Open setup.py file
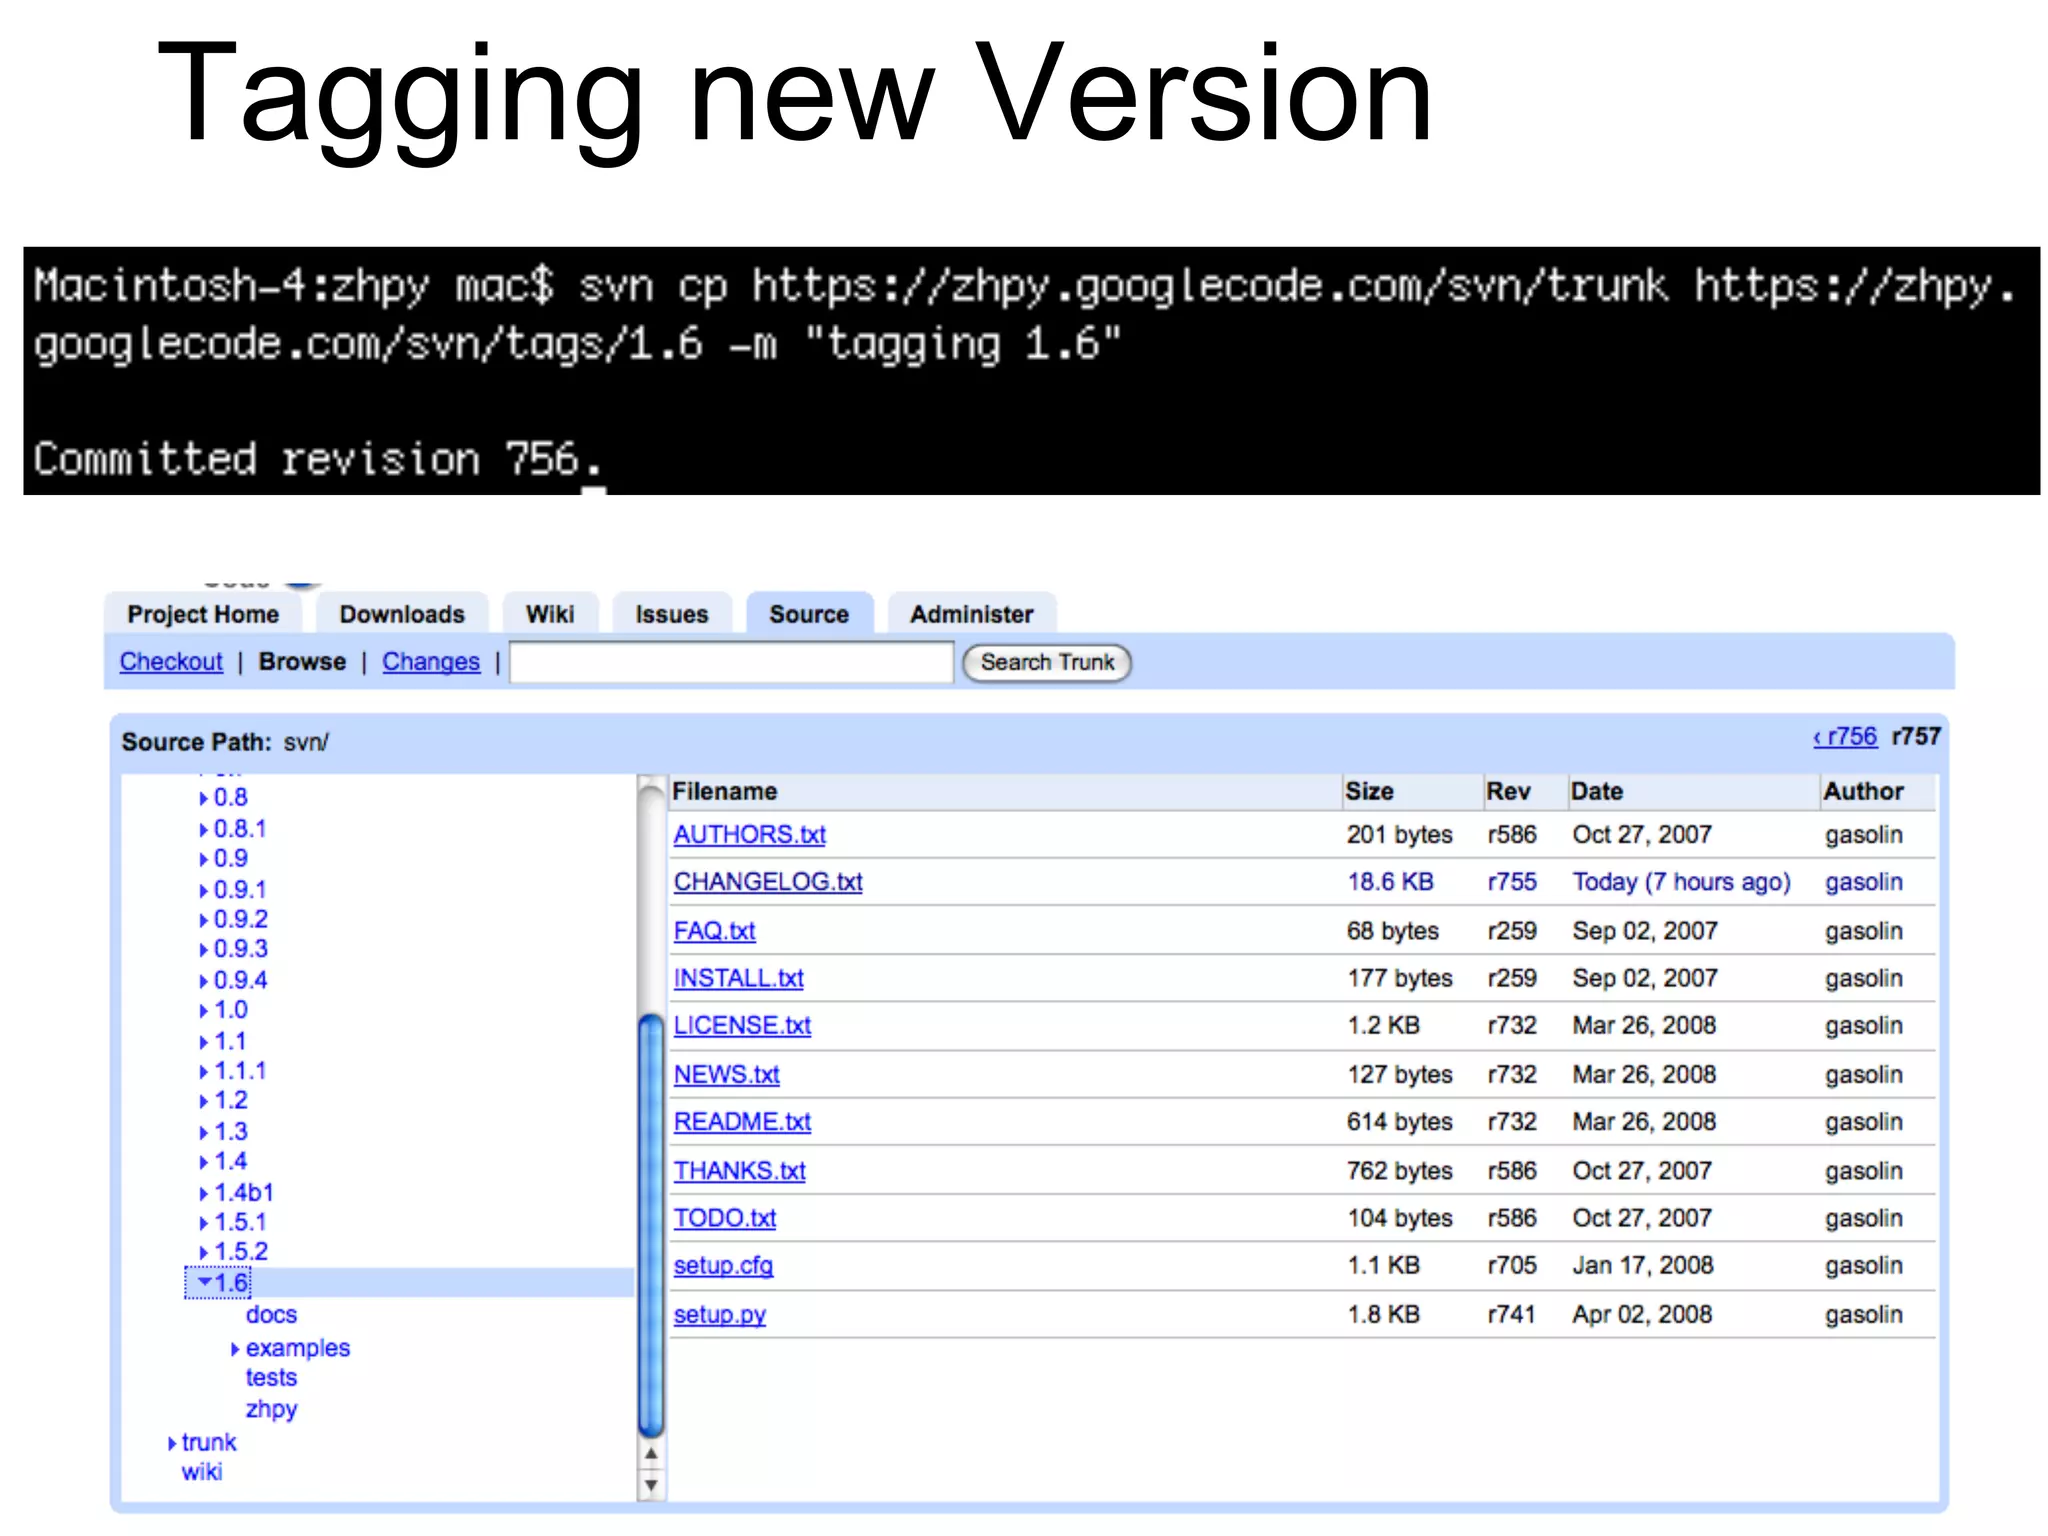Screen dimensions: 2048x1536 719,1315
